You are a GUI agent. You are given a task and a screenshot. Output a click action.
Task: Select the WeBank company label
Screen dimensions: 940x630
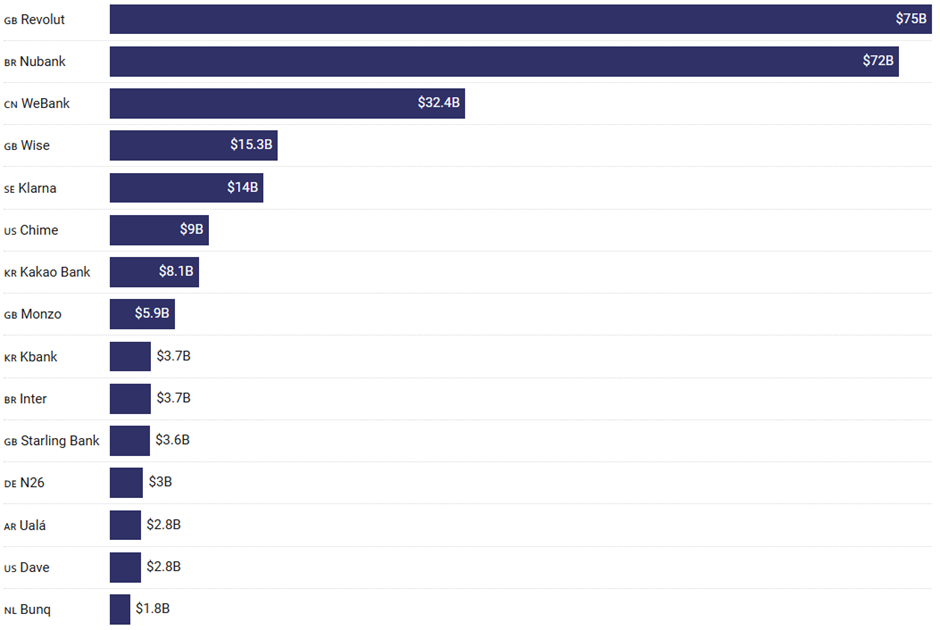point(45,103)
